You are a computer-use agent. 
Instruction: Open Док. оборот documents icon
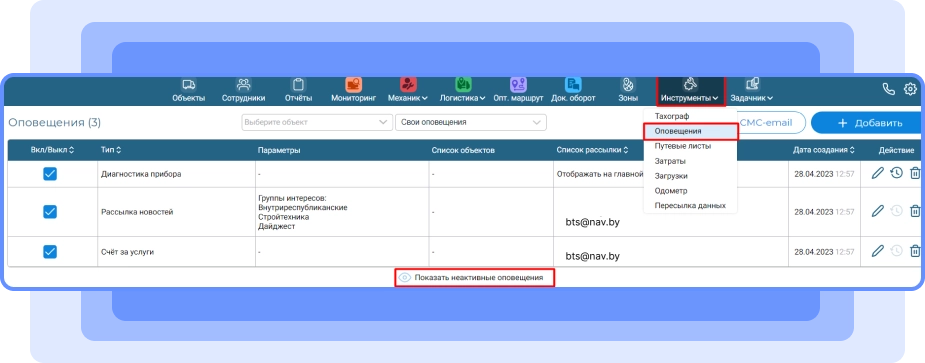(x=573, y=84)
